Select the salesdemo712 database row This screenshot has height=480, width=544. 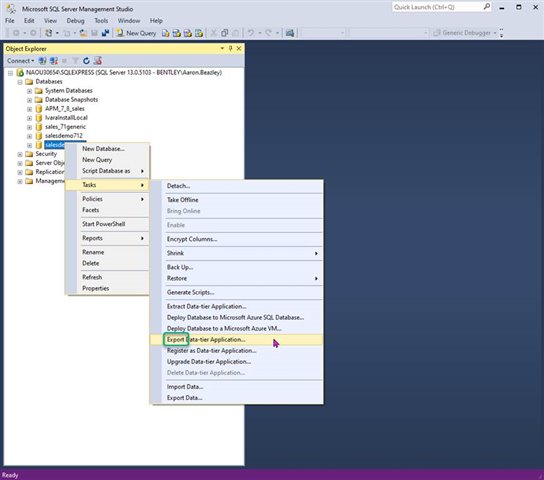coord(64,136)
